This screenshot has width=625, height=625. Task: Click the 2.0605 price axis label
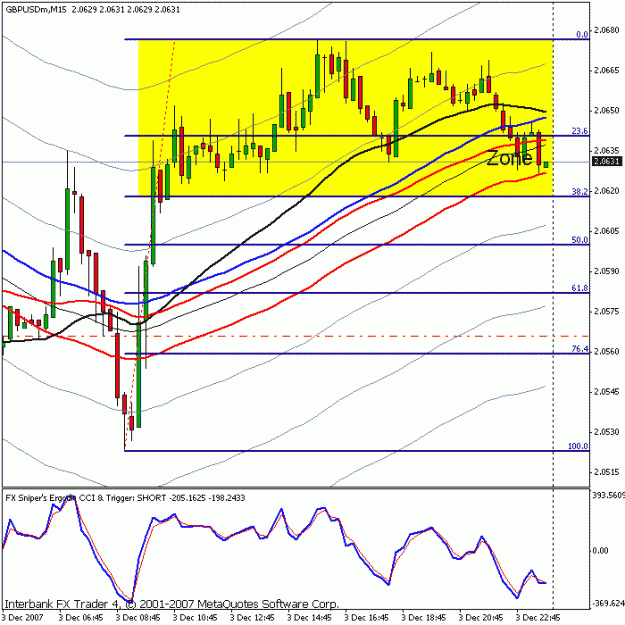pos(607,231)
